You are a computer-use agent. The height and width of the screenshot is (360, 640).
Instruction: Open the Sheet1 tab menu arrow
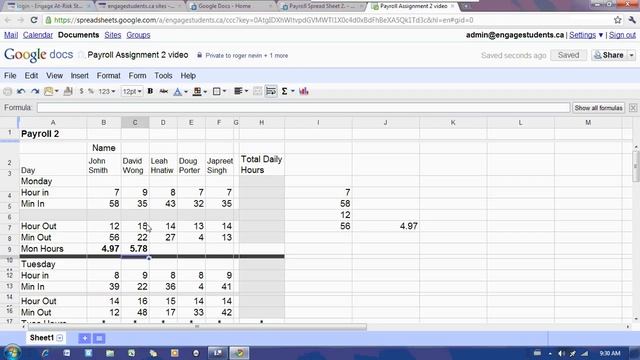pyautogui.click(x=60, y=338)
